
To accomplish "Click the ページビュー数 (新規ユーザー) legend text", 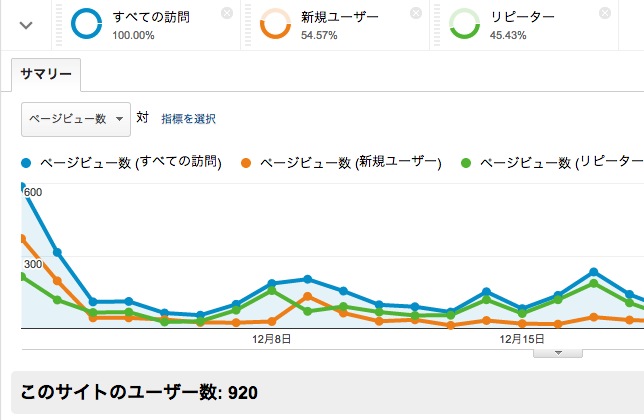I will tap(350, 162).
